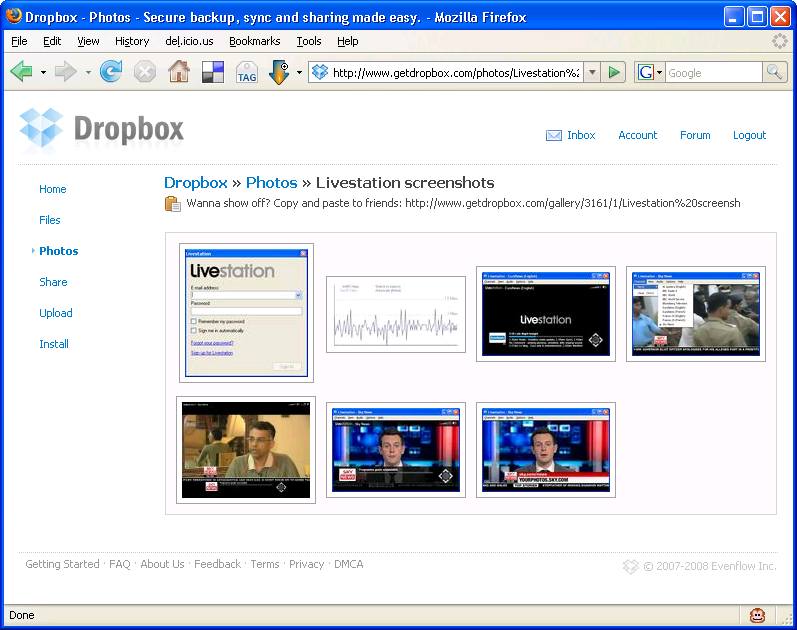Click the clipboard copy-link icon
The width and height of the screenshot is (797, 630).
(x=173, y=203)
